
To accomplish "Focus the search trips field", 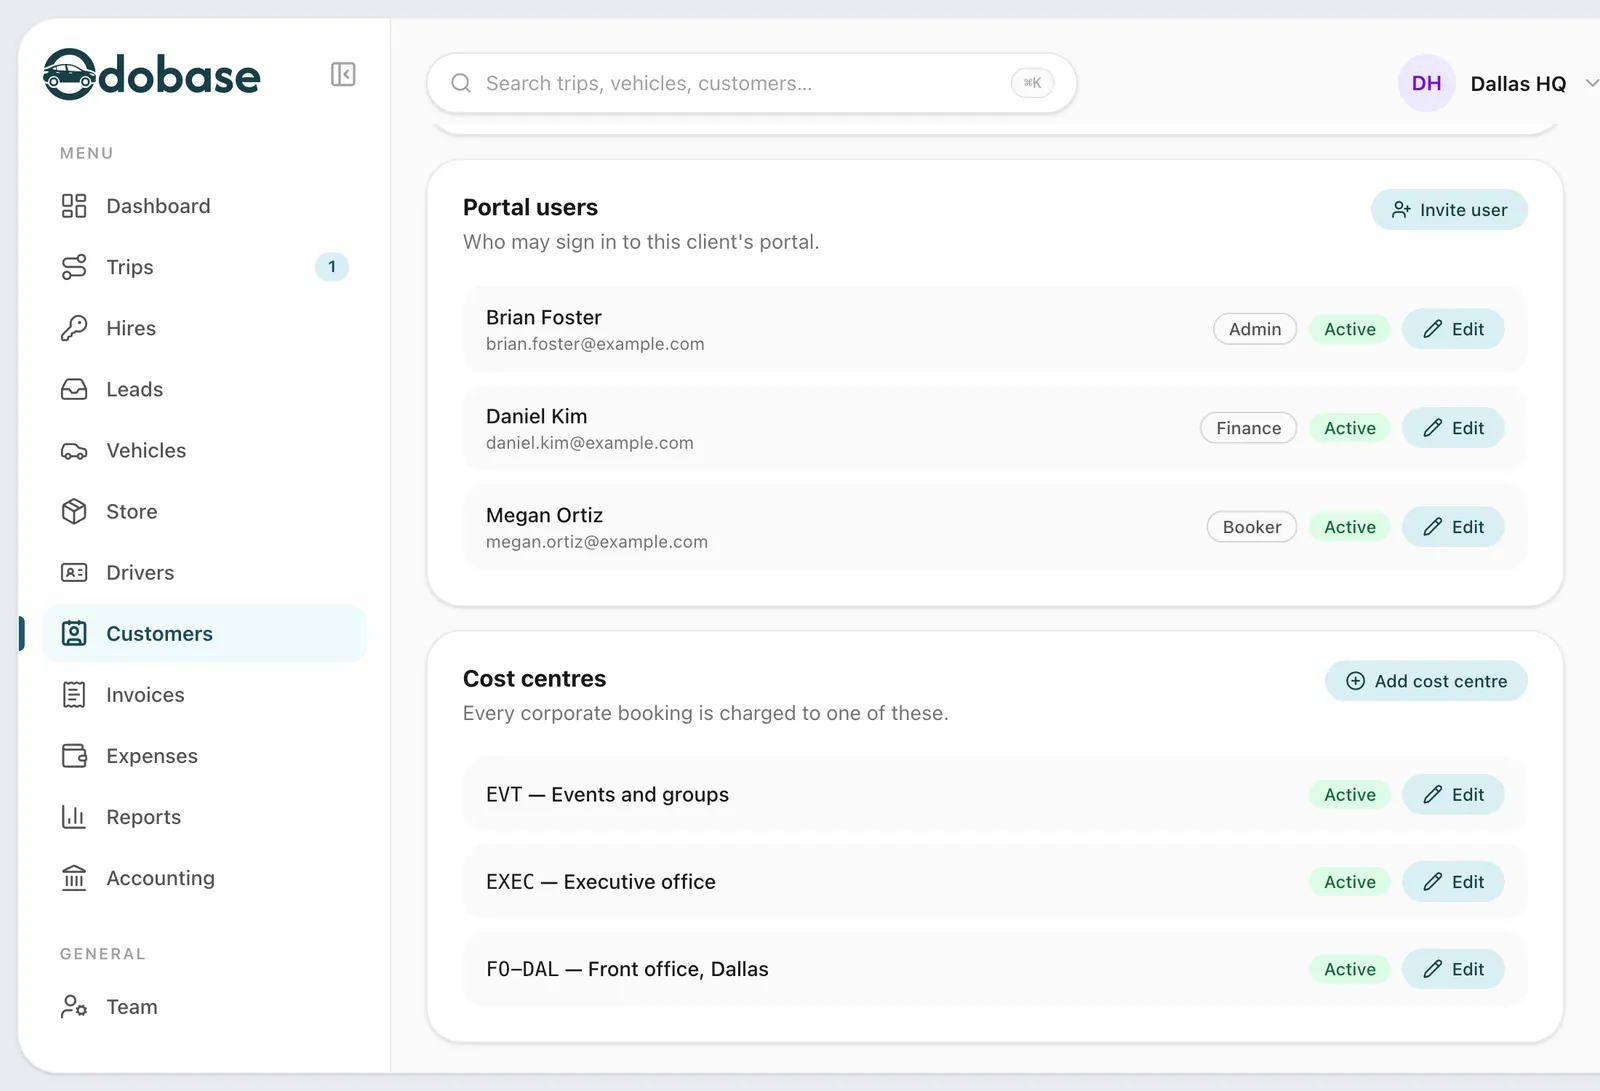I will pos(751,83).
